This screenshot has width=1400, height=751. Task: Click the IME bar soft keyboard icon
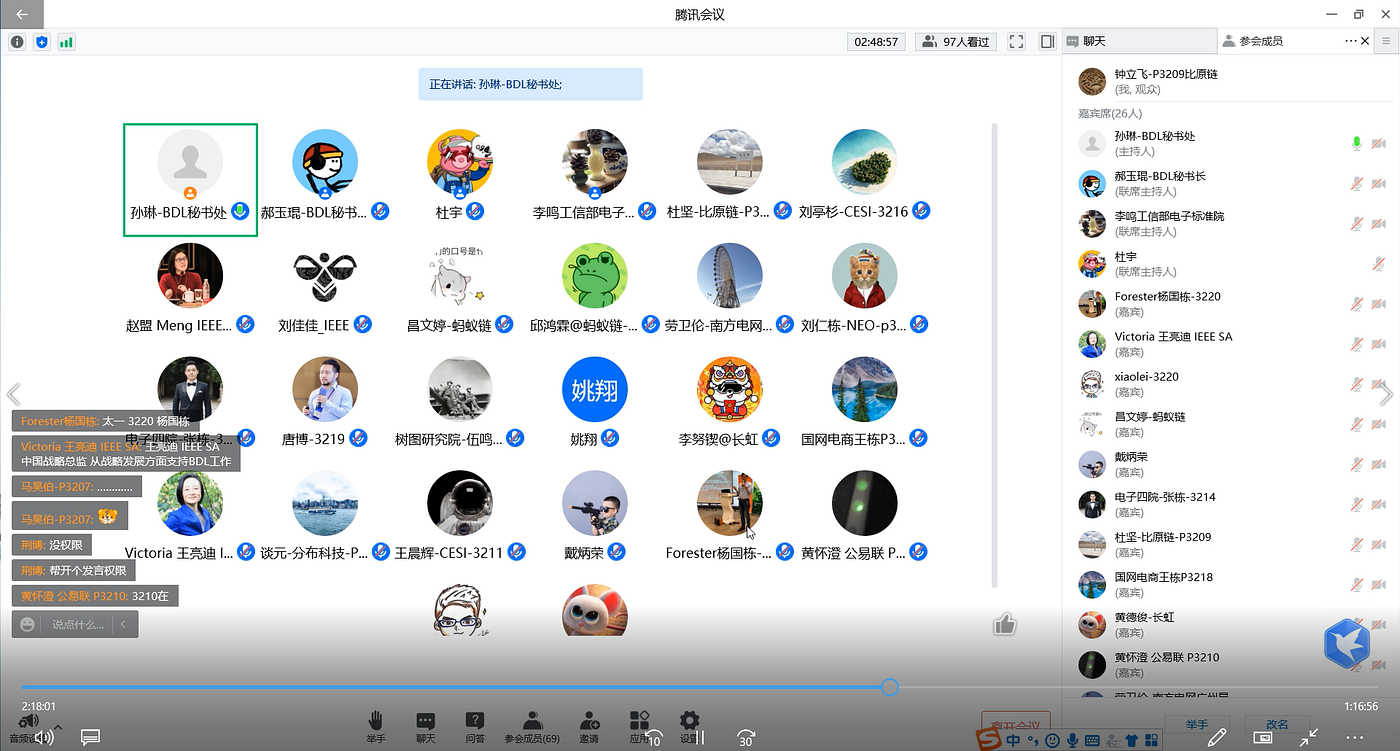1092,740
